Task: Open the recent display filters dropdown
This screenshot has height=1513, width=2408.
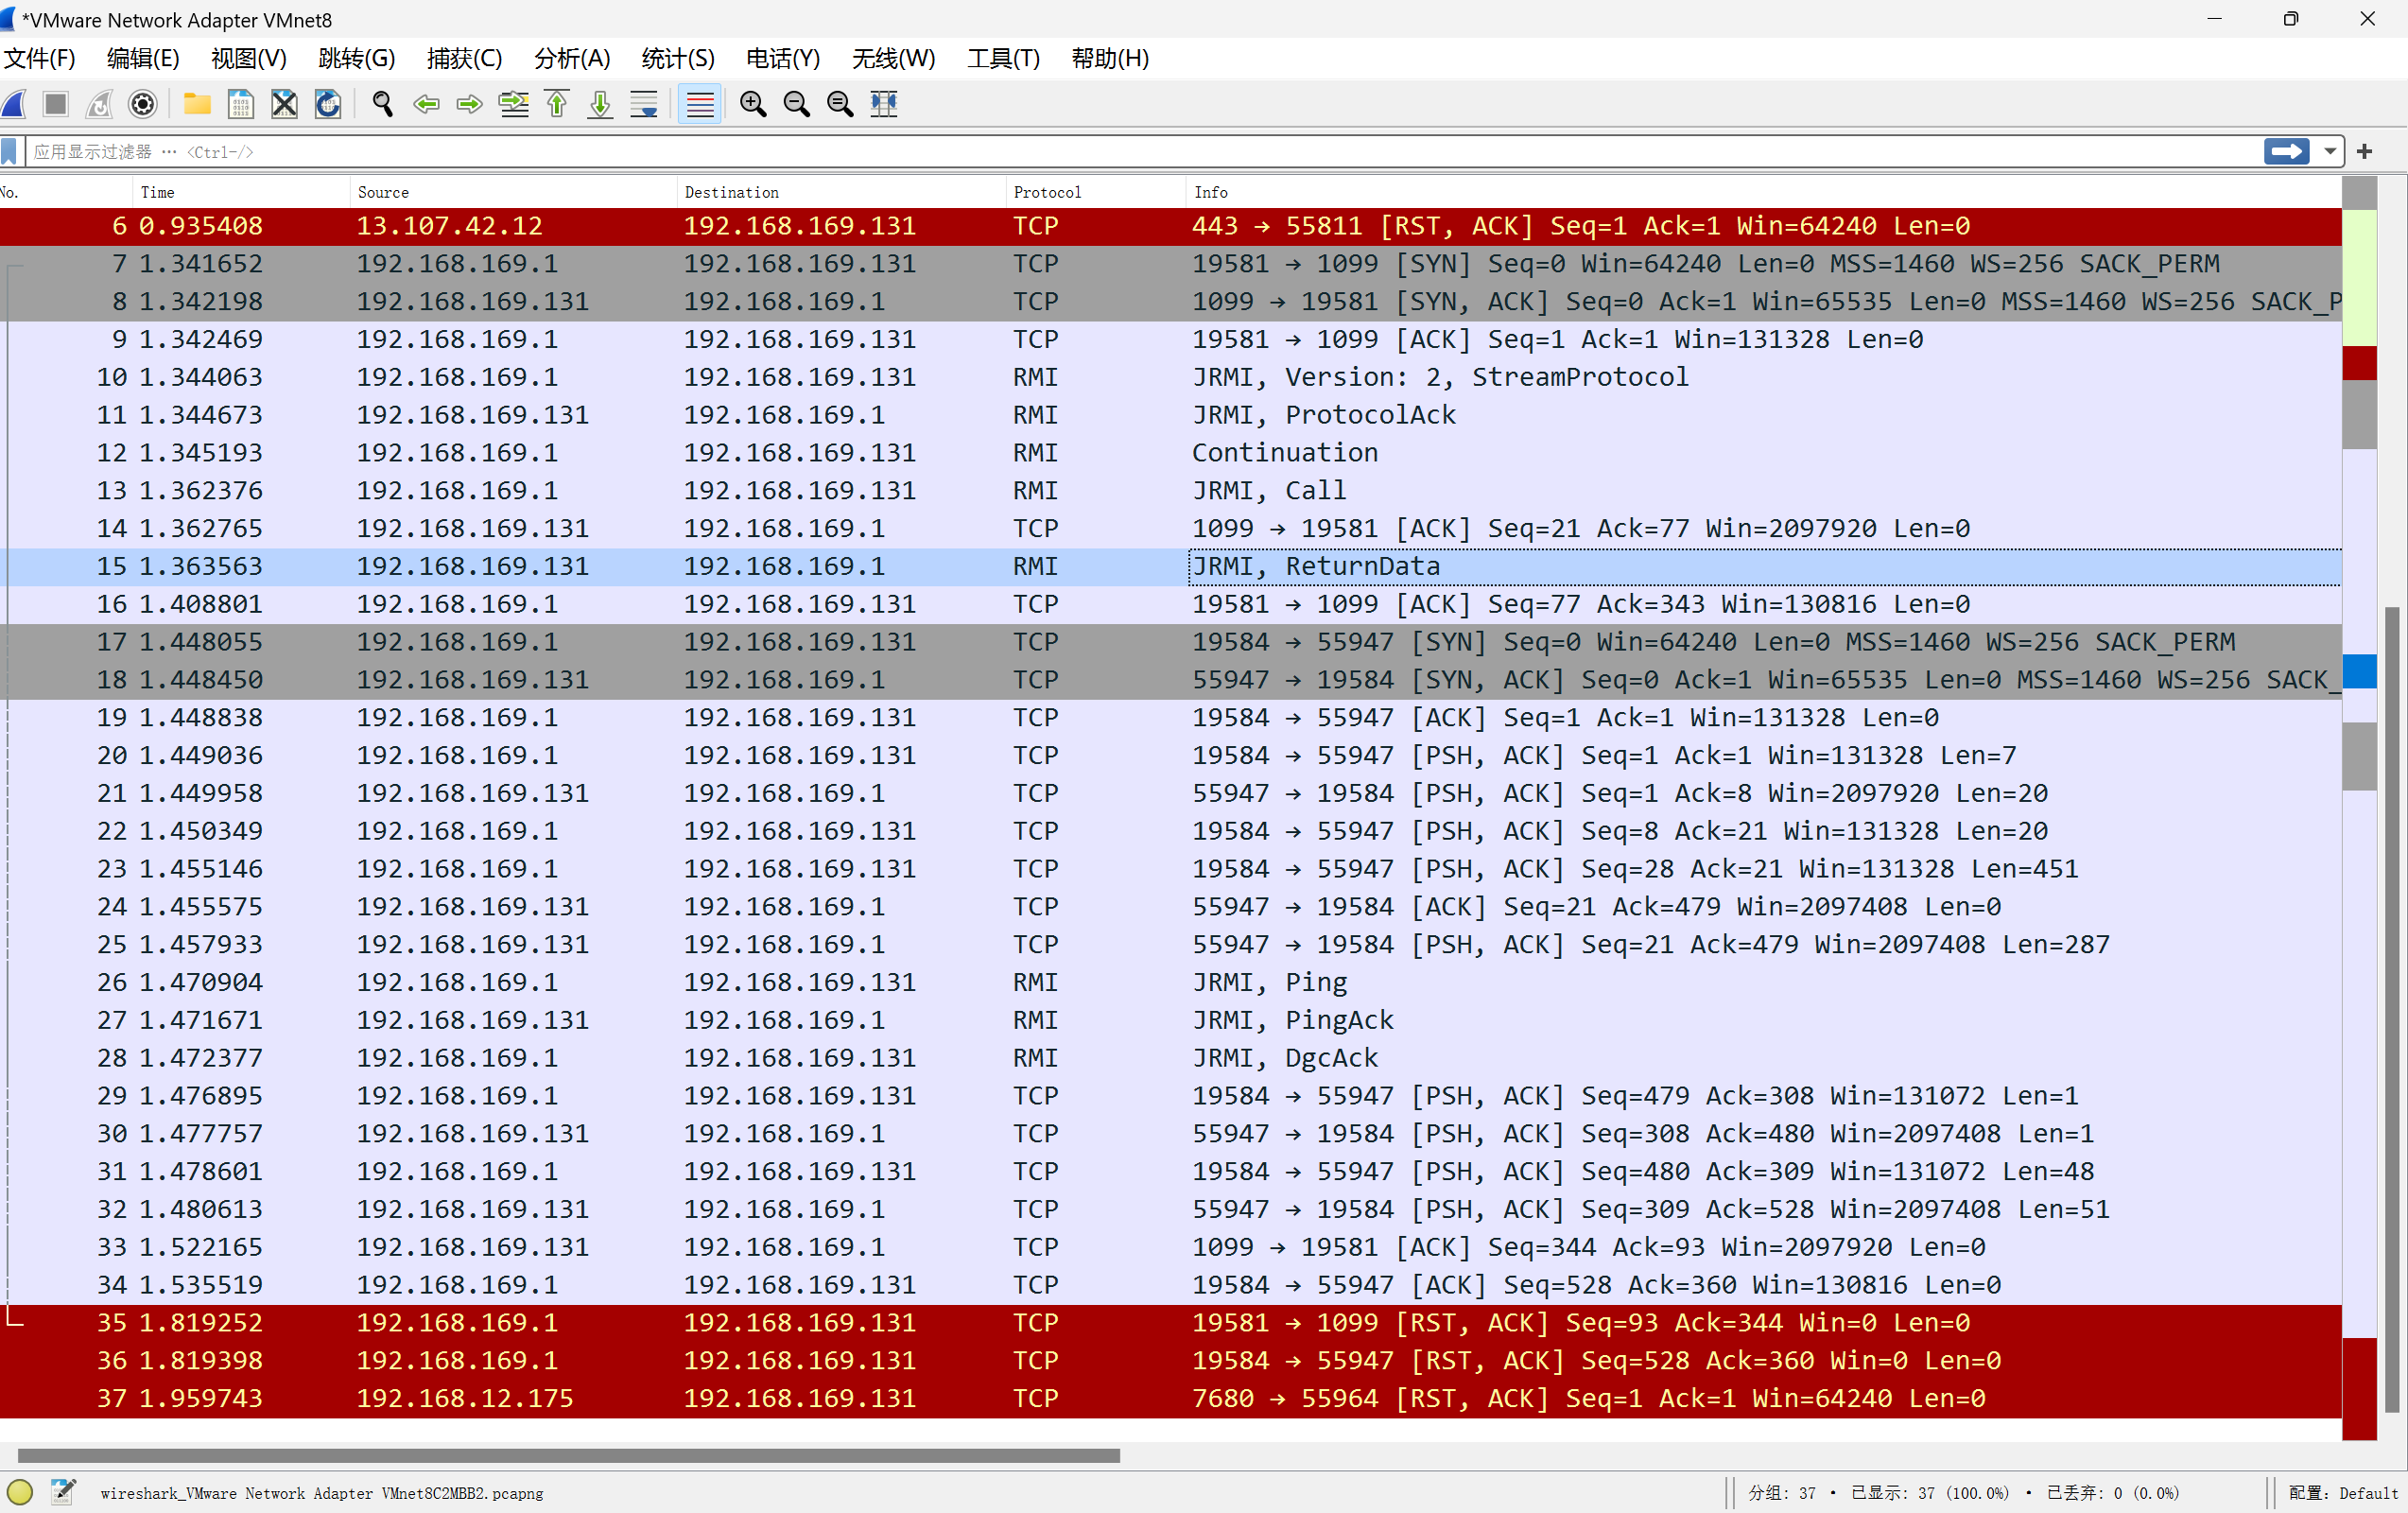Action: (x=2330, y=152)
